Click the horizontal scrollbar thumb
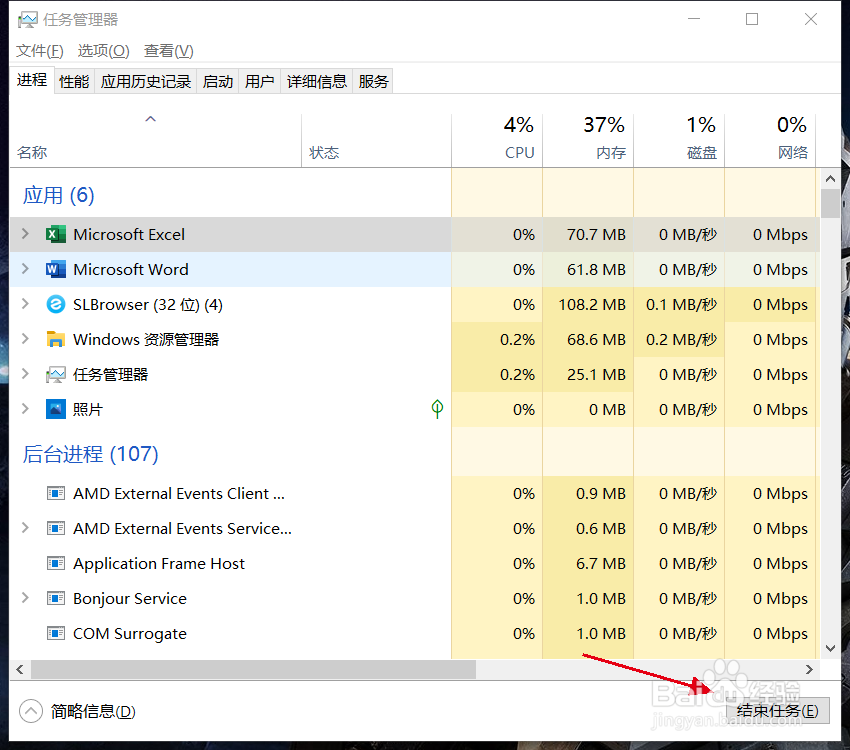 (254, 669)
